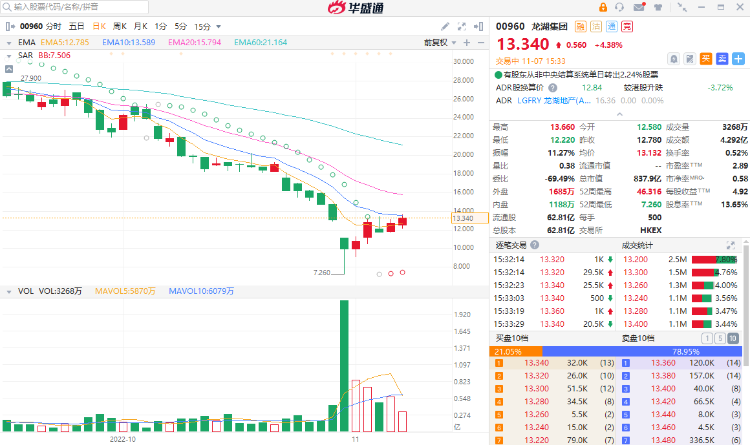750x445 pixels.
Task: Open customer service headset icon
Action: coord(619,7)
